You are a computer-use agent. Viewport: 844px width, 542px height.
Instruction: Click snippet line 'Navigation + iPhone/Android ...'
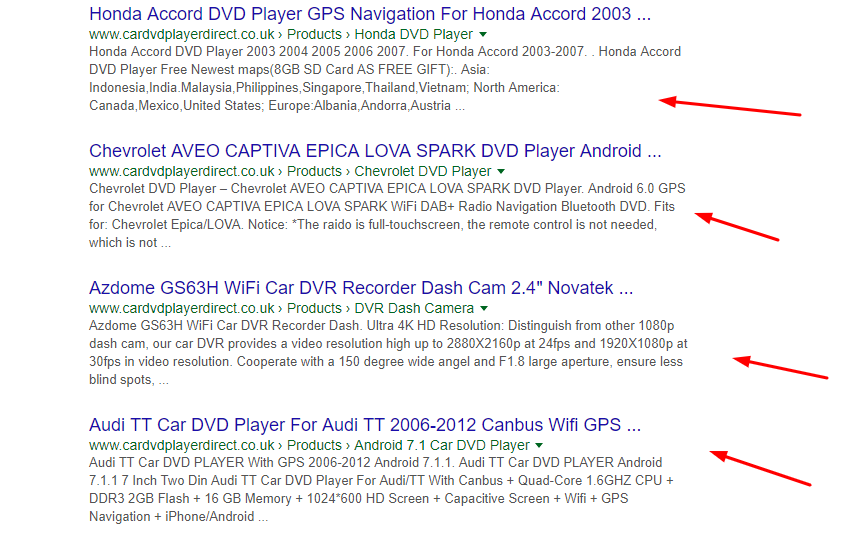[x=179, y=517]
